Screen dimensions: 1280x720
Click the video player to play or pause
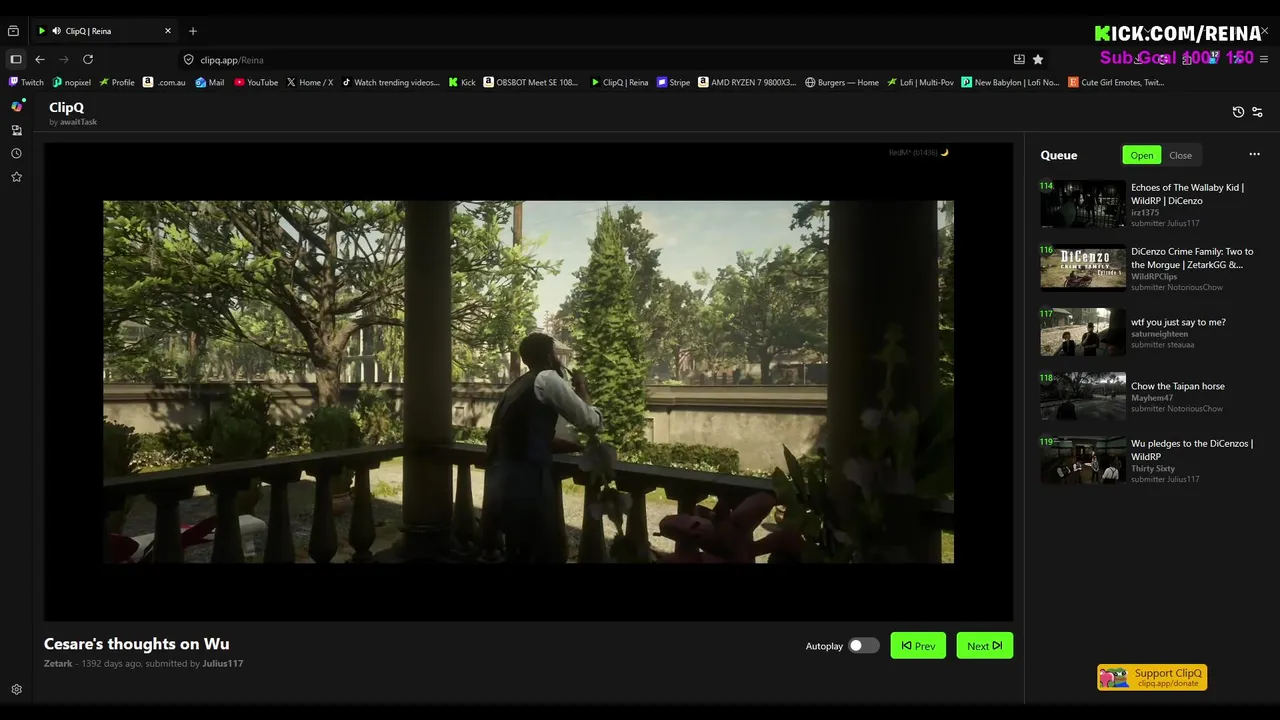click(x=528, y=382)
